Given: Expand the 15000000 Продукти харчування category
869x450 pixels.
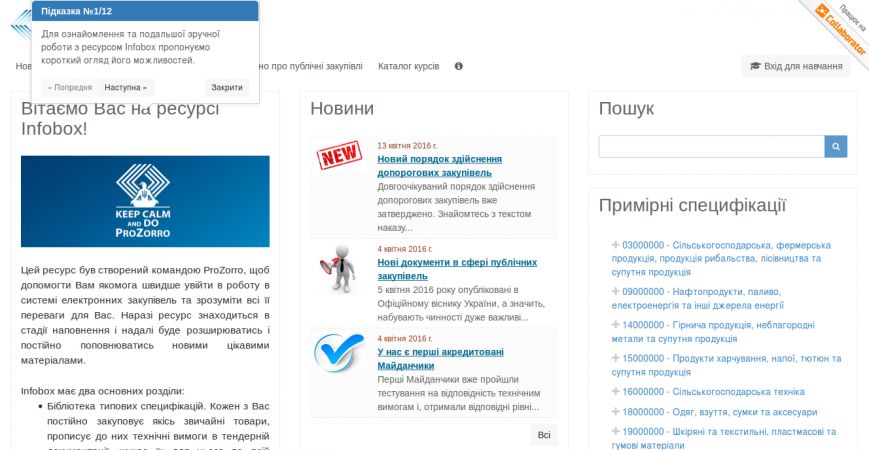Looking at the screenshot, I should pyautogui.click(x=615, y=359).
